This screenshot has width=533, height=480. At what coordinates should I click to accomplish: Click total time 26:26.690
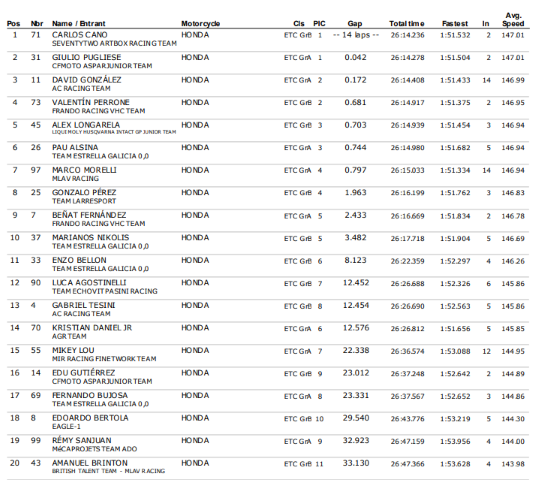pos(407,306)
